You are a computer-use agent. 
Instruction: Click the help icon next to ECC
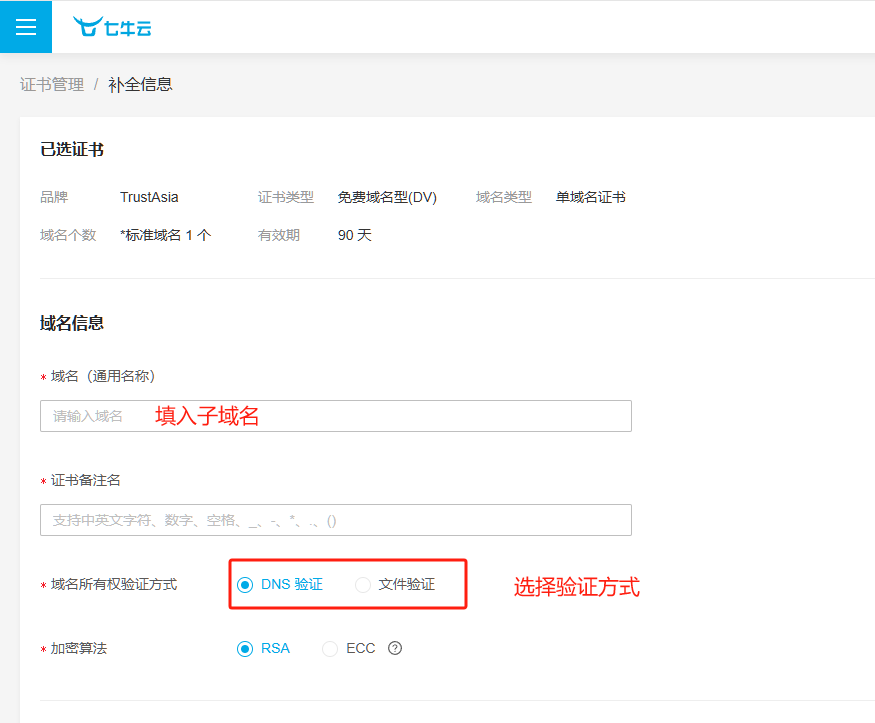point(395,648)
